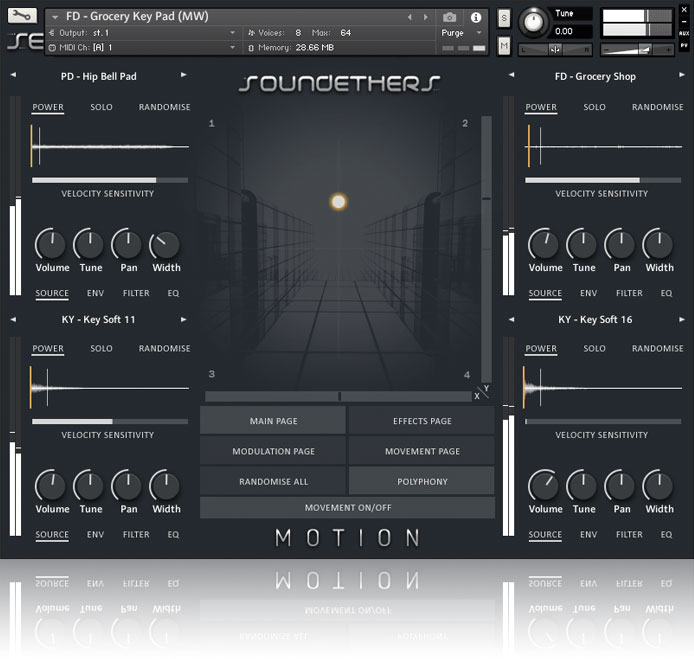
Task: Go to next instrument preset arrow
Action: [x=424, y=18]
